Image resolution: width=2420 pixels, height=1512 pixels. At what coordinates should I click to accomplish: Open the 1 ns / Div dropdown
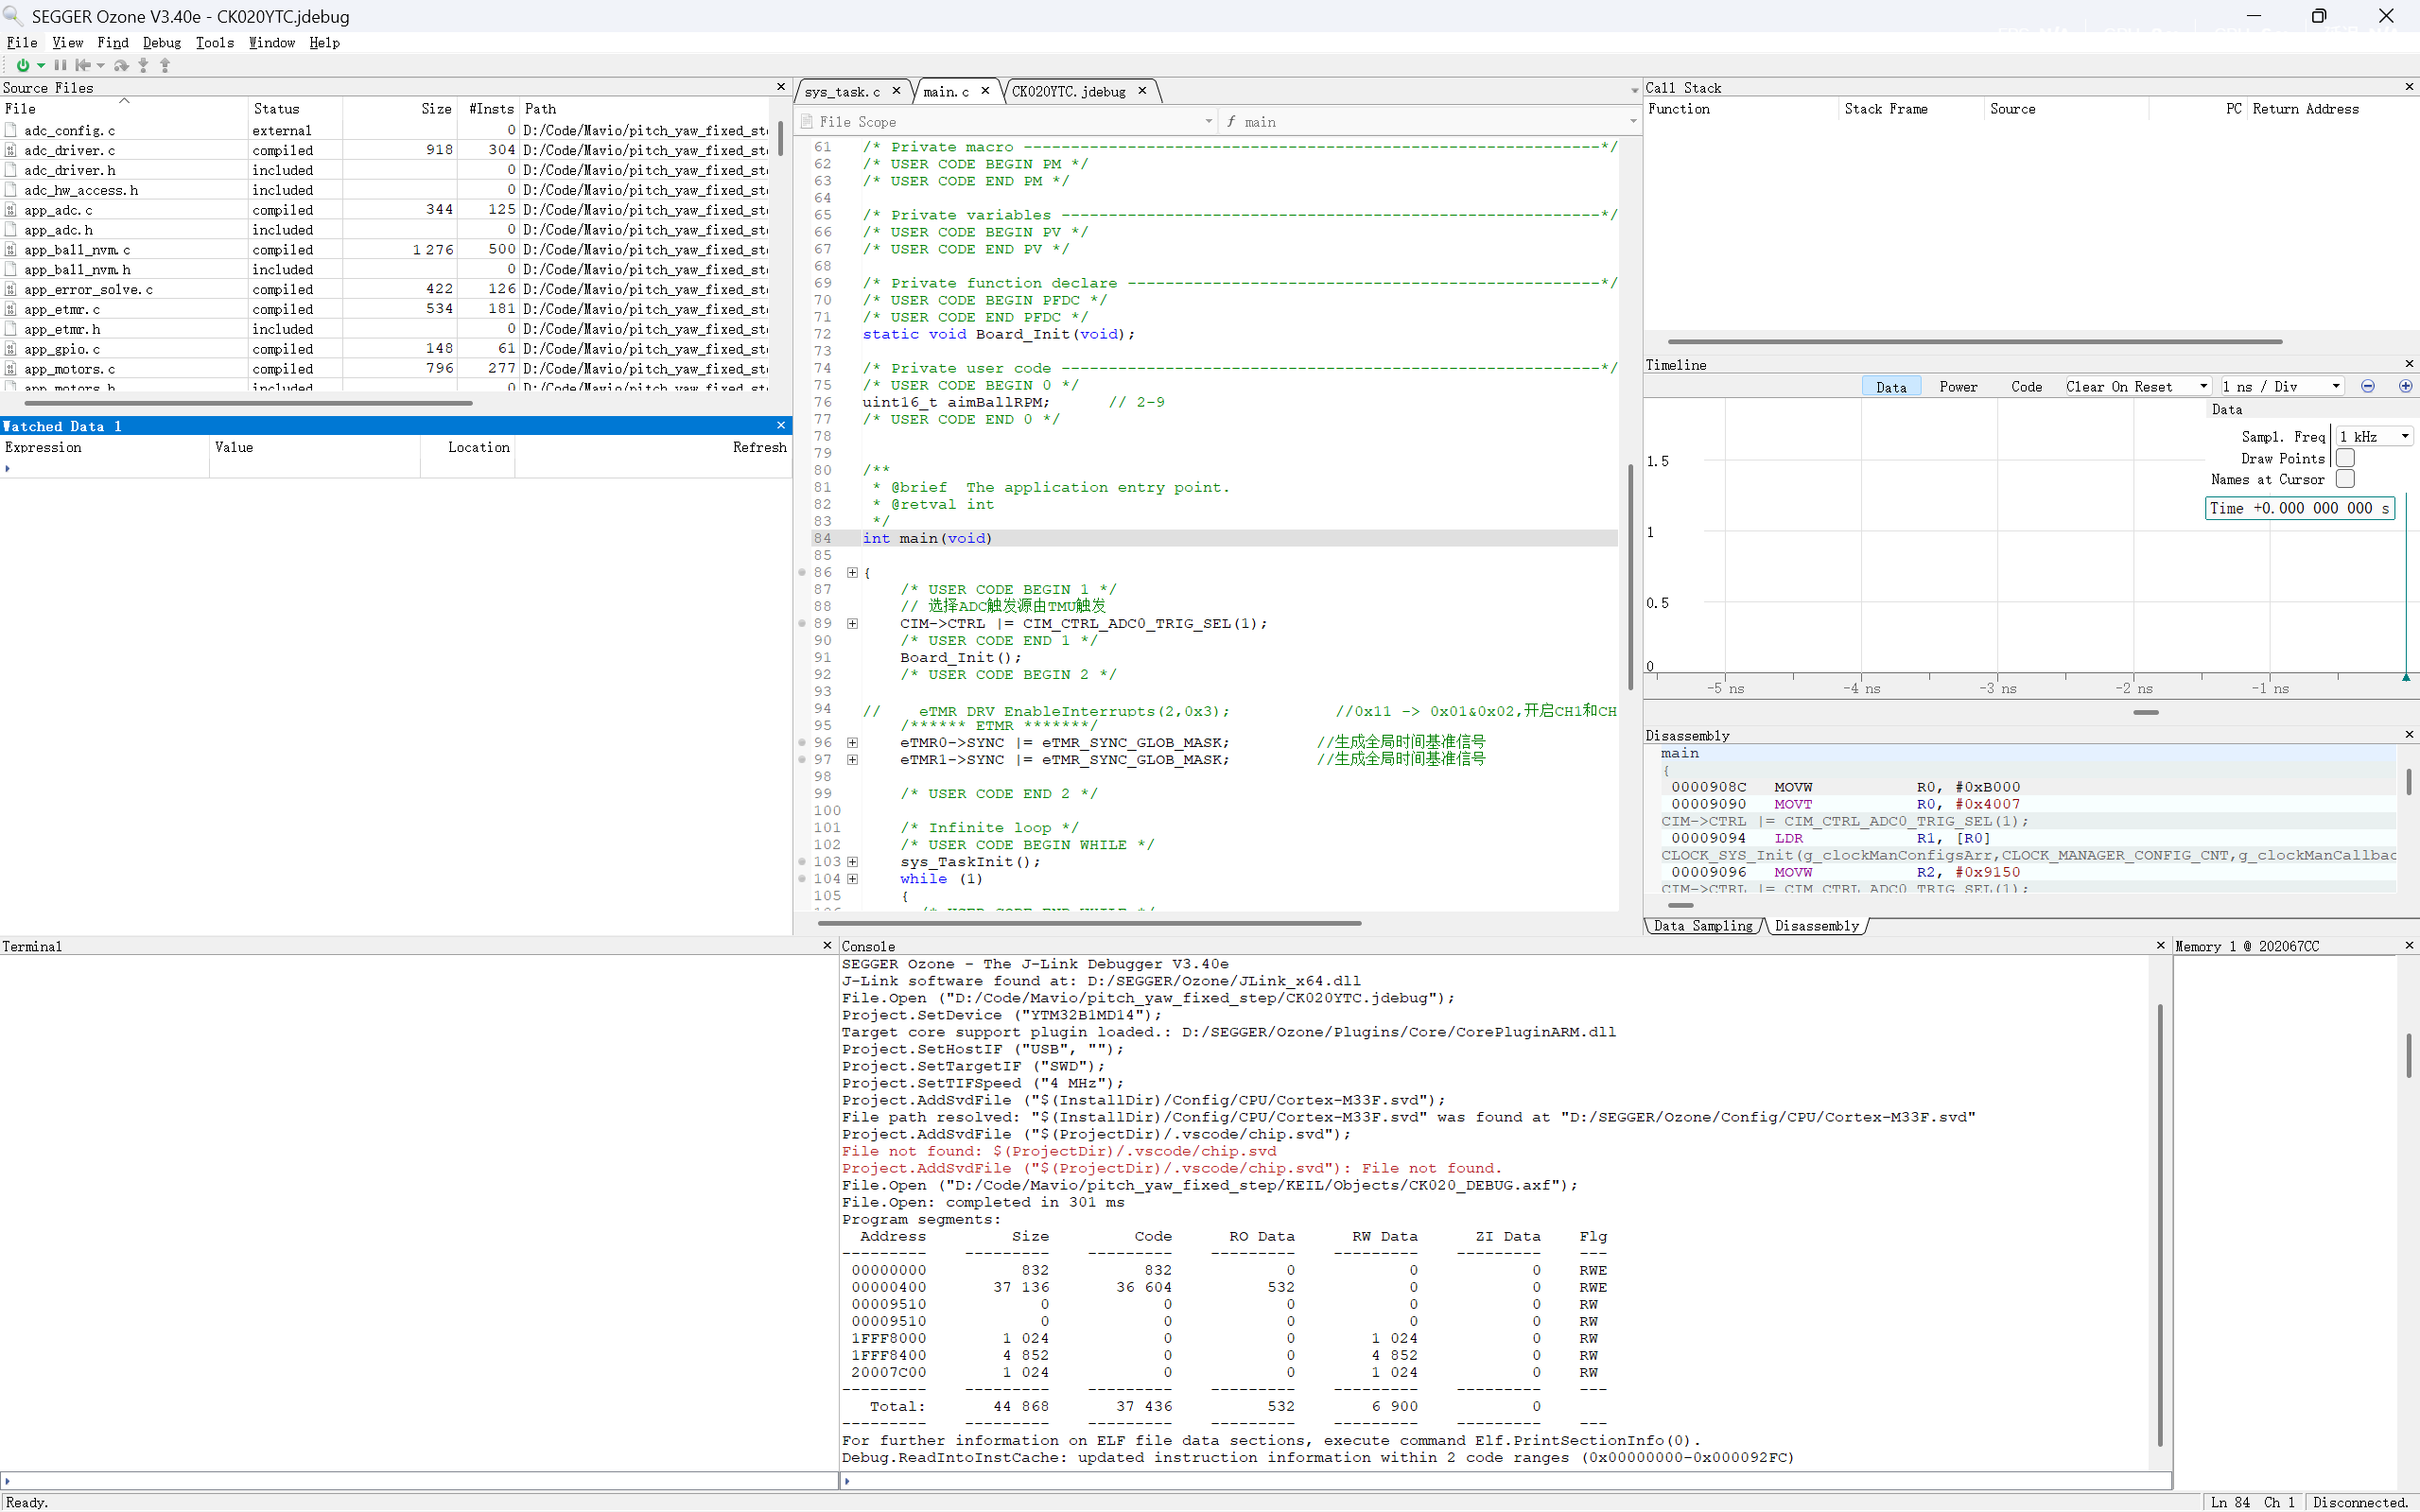(x=2281, y=387)
